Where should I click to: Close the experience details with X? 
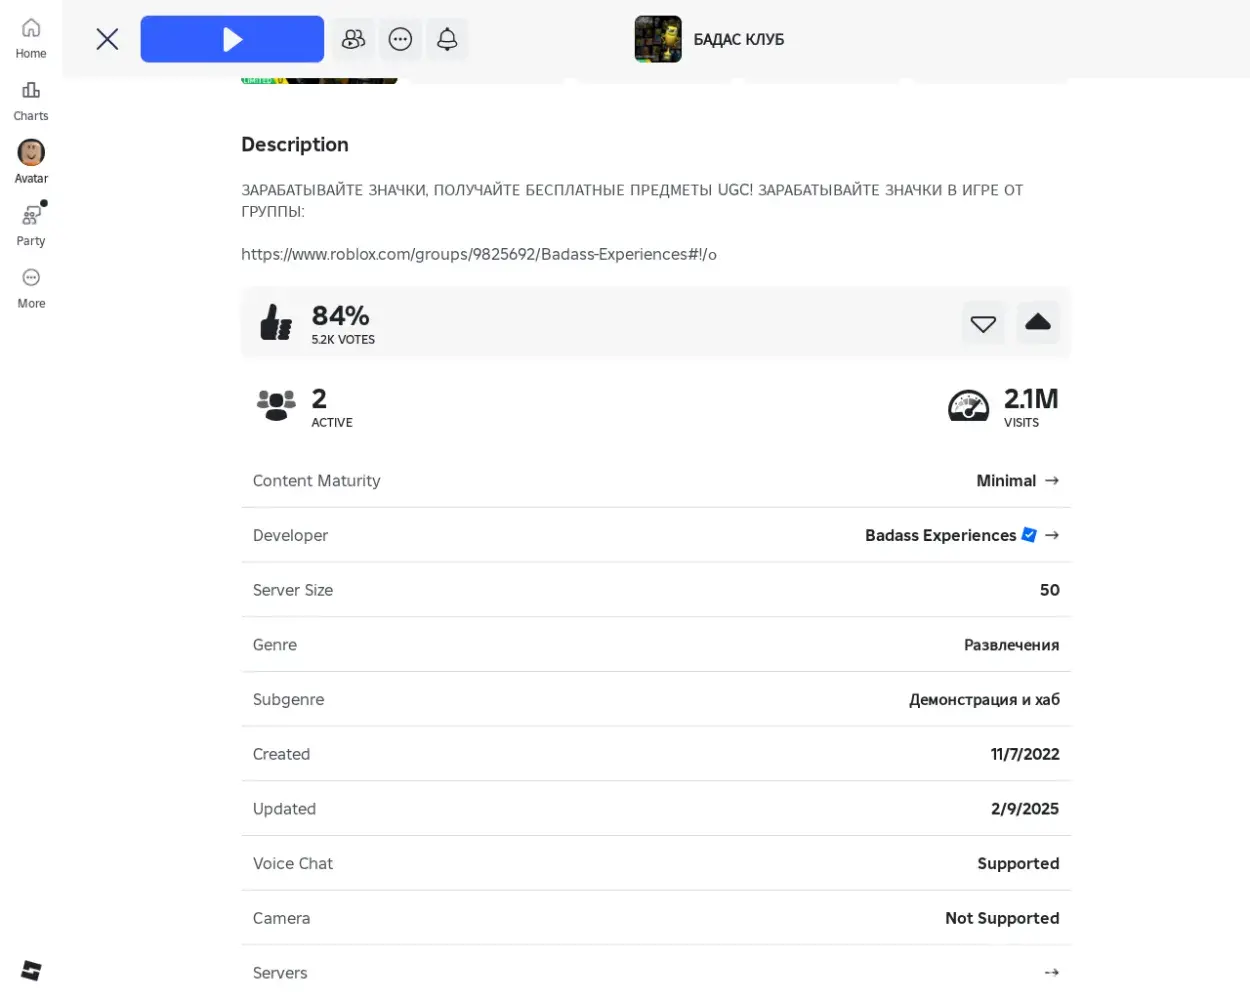107,39
